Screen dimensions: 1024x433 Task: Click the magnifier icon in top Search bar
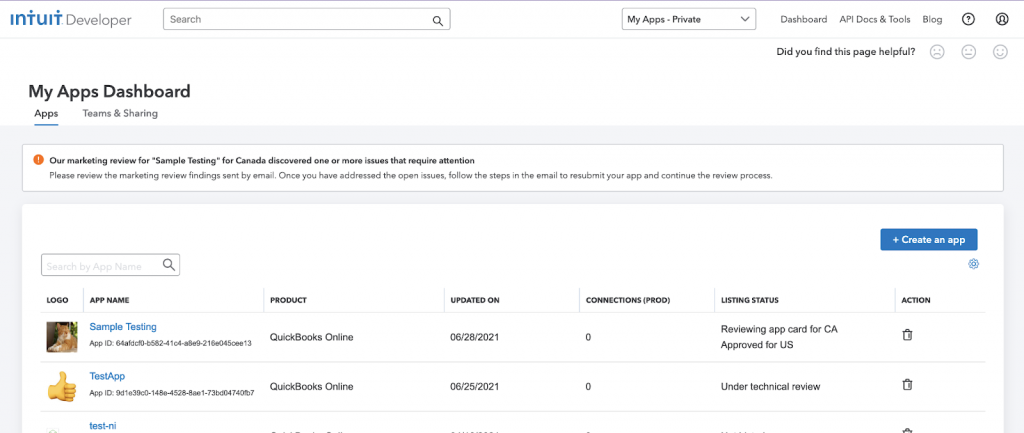[x=438, y=20]
